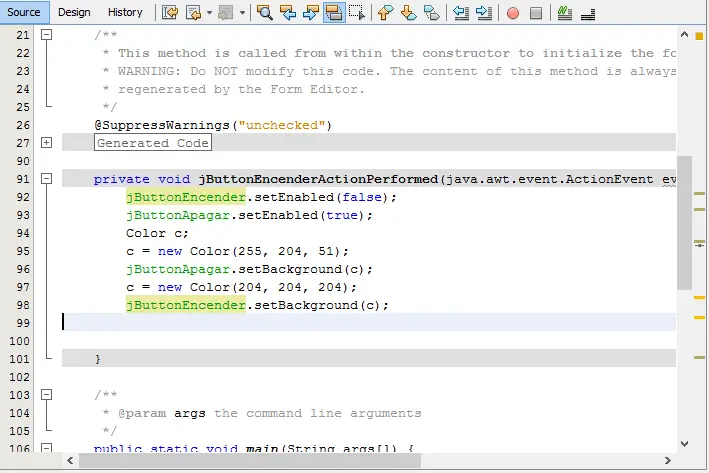Click highlighted jButtonEncender on line 92
Screen dimensions: 709x473
tap(186, 197)
